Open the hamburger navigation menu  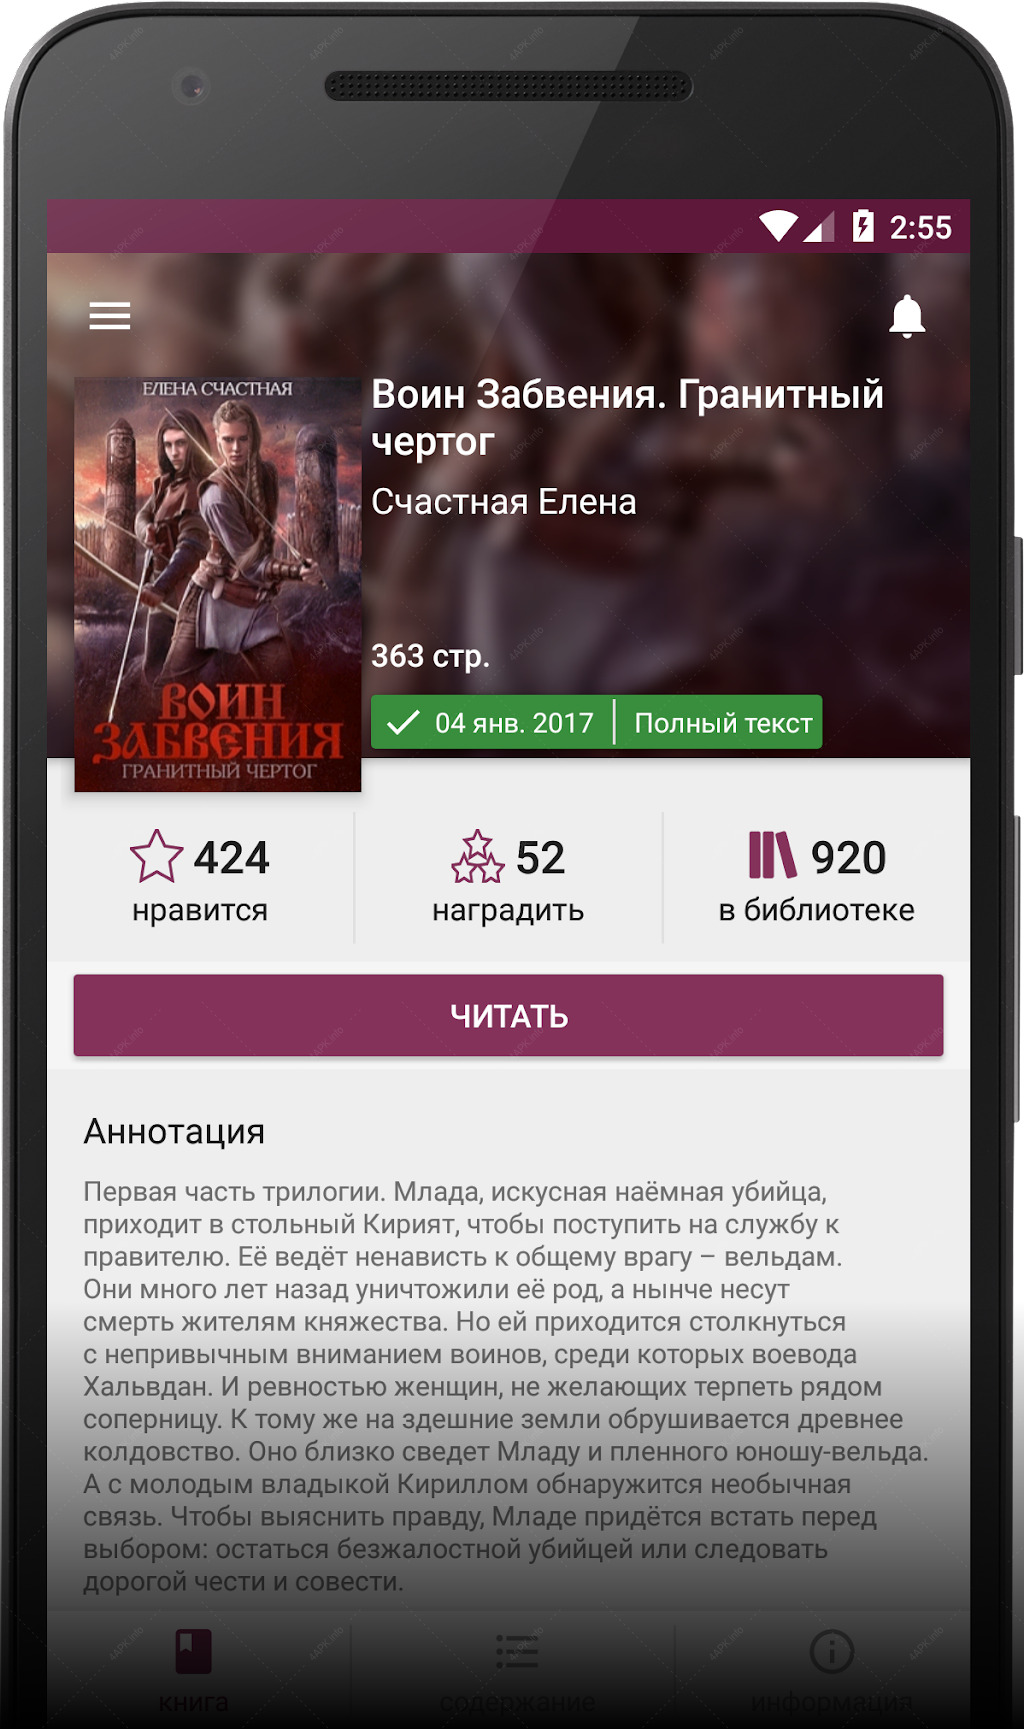(110, 316)
